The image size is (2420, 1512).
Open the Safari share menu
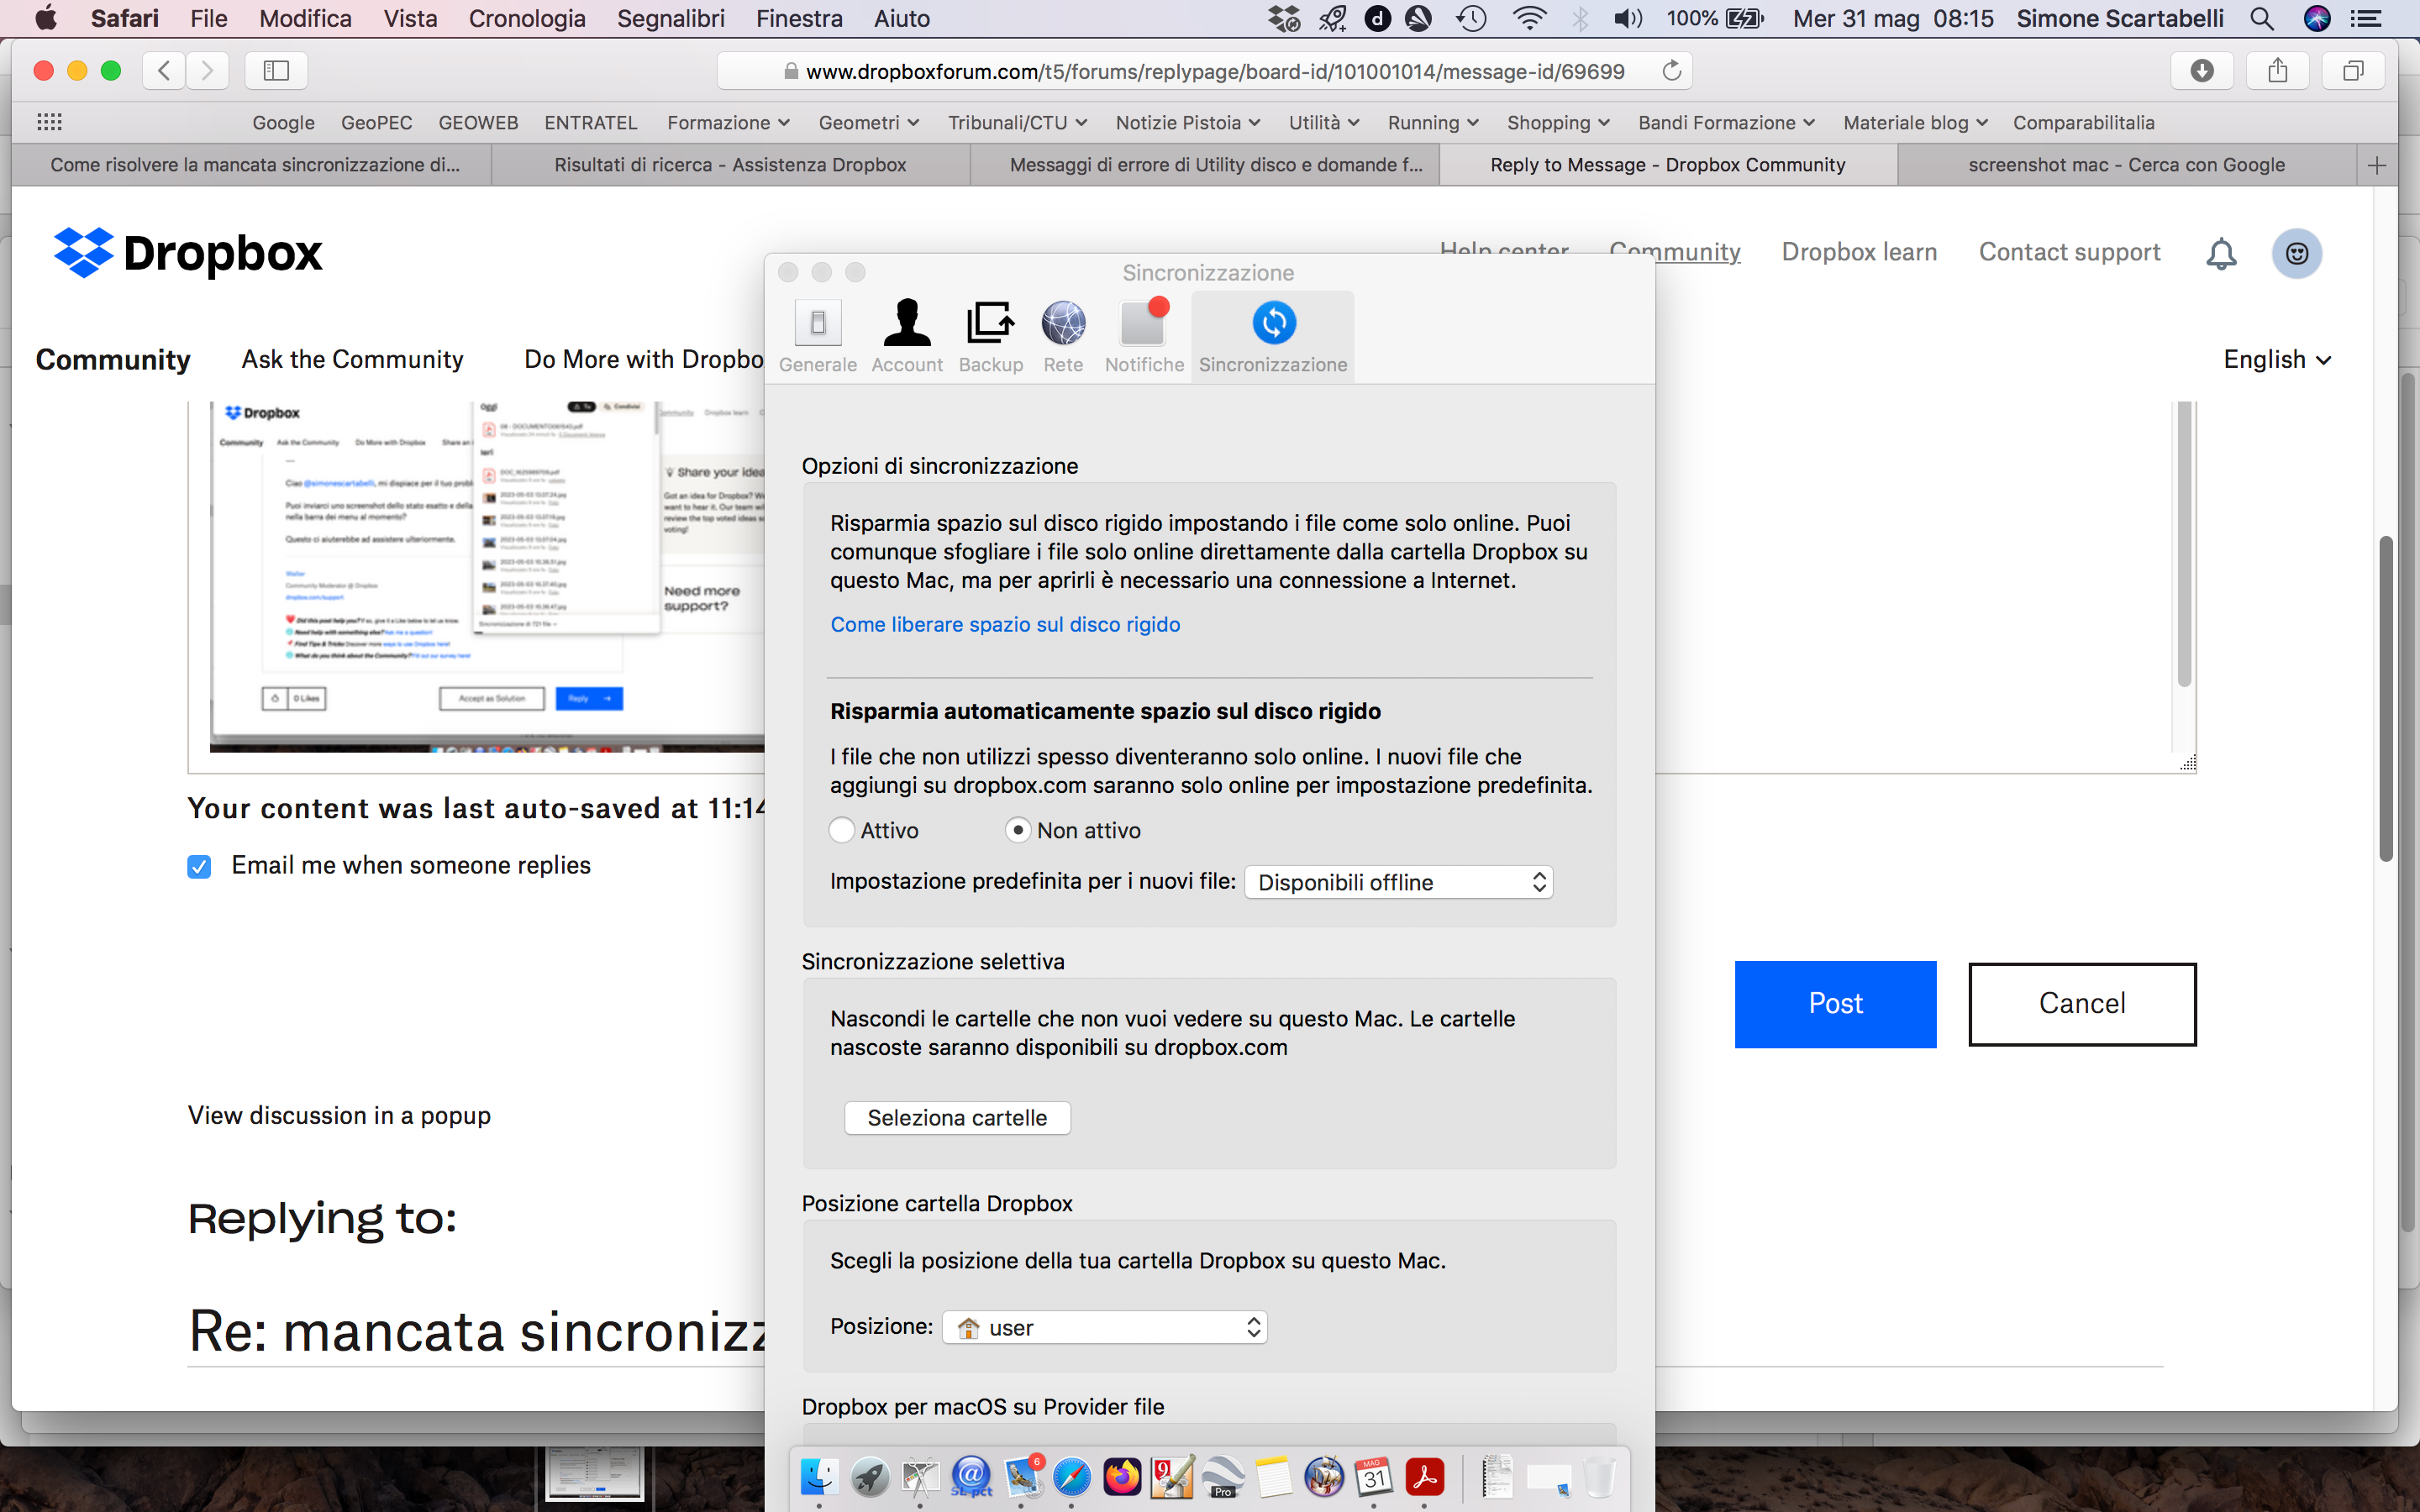pyautogui.click(x=2277, y=70)
